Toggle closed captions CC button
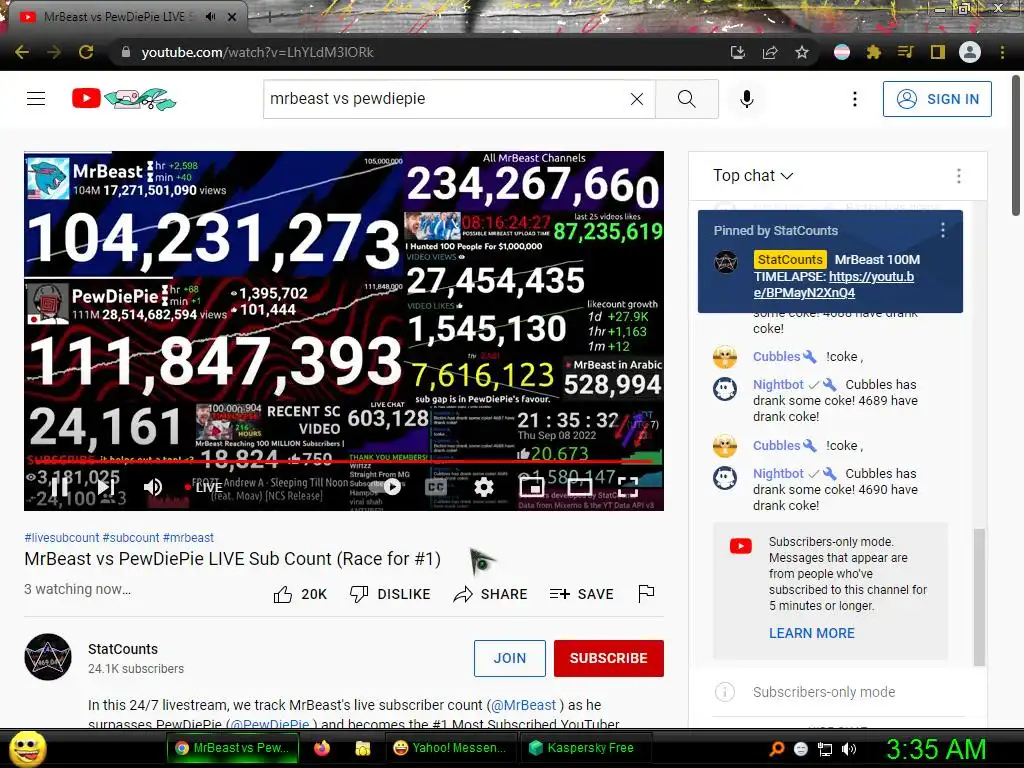 (436, 487)
